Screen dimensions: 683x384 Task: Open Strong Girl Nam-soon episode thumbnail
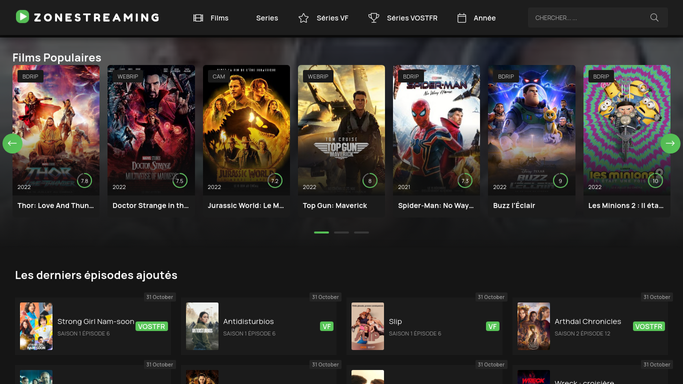point(36,326)
